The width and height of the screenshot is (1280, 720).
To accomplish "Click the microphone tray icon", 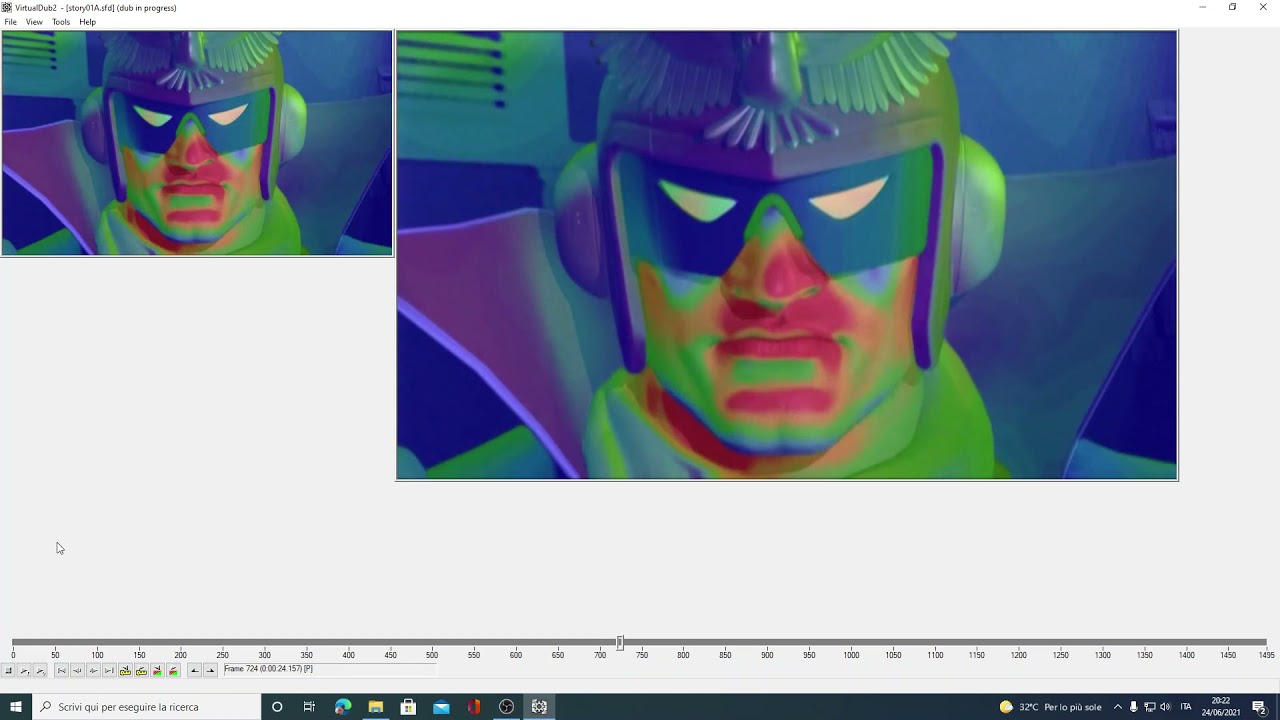I will point(1134,707).
